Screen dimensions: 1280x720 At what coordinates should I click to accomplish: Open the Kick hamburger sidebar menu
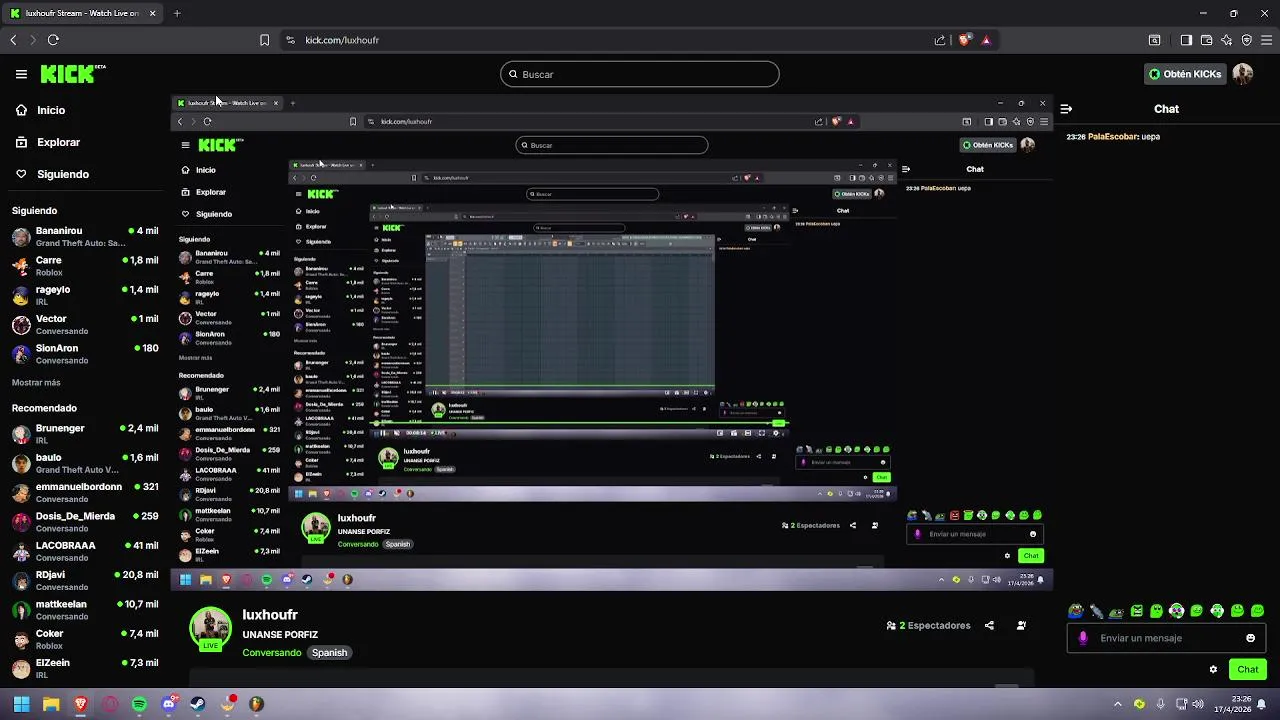21,74
